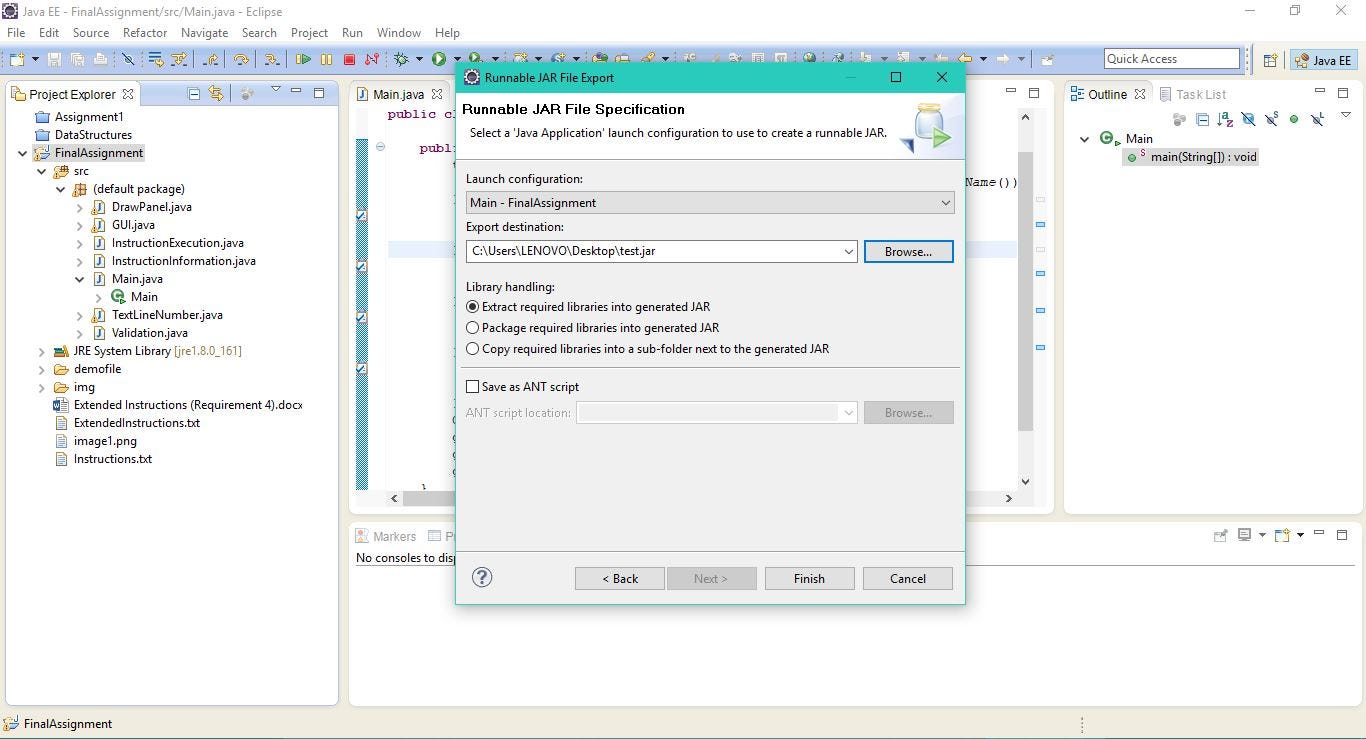
Task: Open the Debug tool from the toolbar
Action: tap(403, 59)
